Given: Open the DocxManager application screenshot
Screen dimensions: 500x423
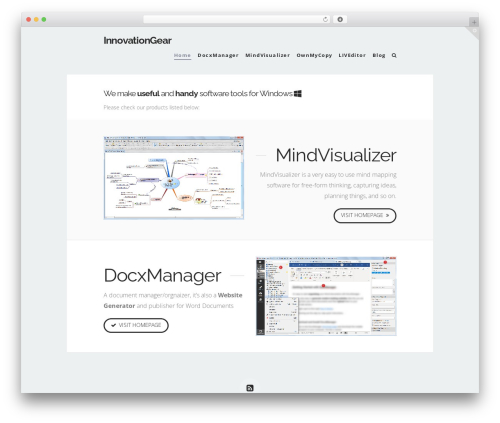Looking at the screenshot, I should tap(326, 296).
